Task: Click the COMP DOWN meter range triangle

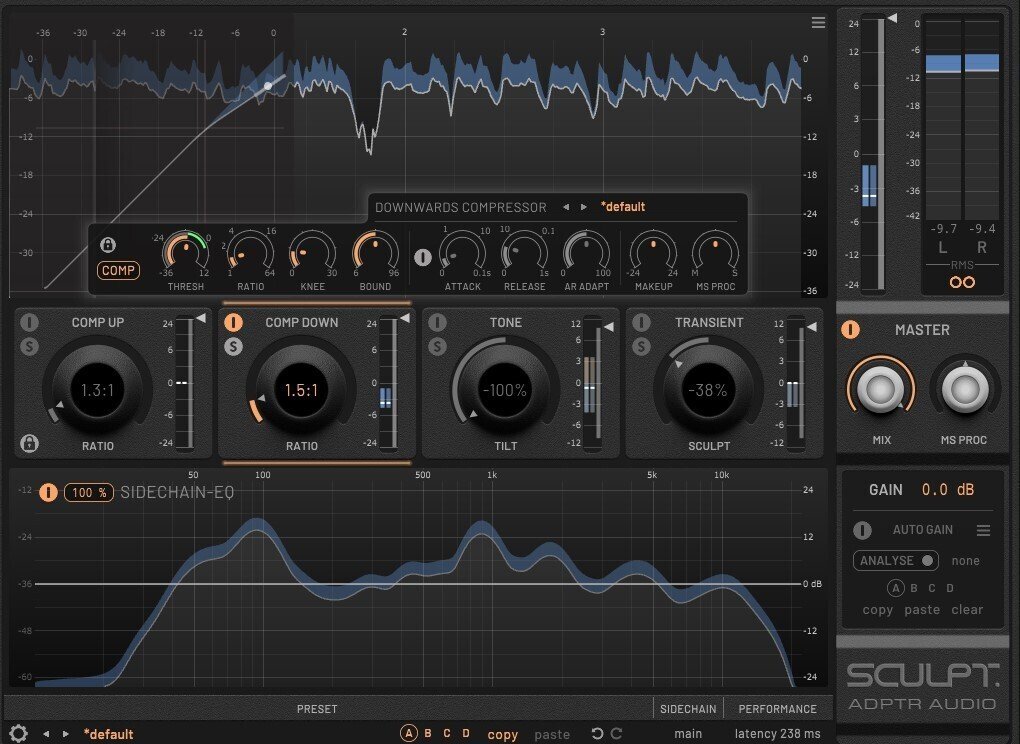Action: pyautogui.click(x=405, y=318)
